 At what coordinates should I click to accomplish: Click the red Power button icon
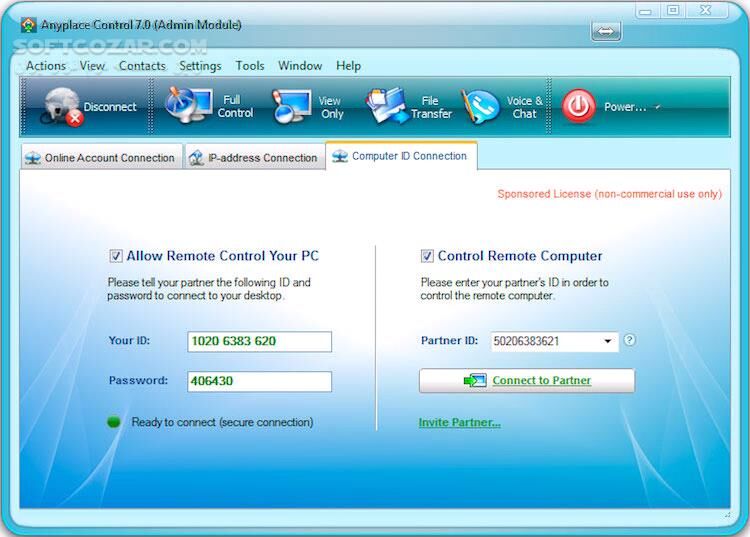578,106
